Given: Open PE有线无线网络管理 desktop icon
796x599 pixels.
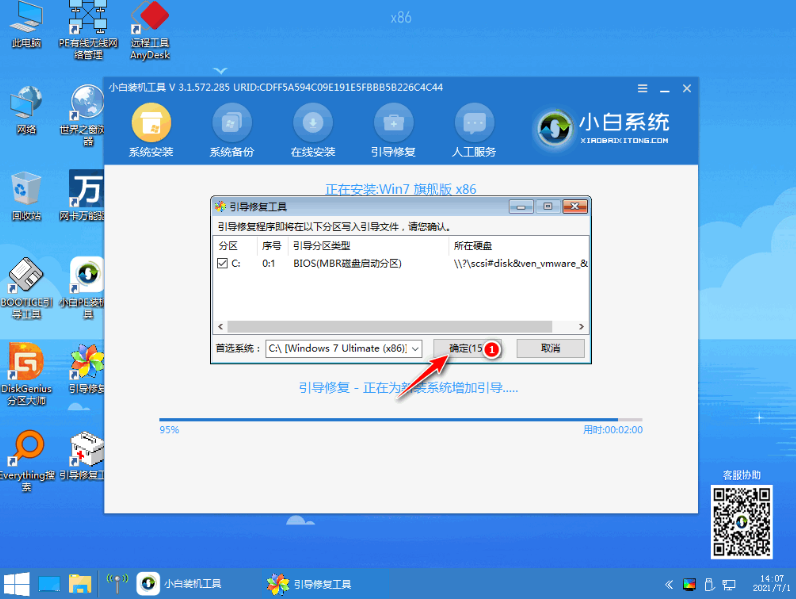Looking at the screenshot, I should pyautogui.click(x=88, y=30).
